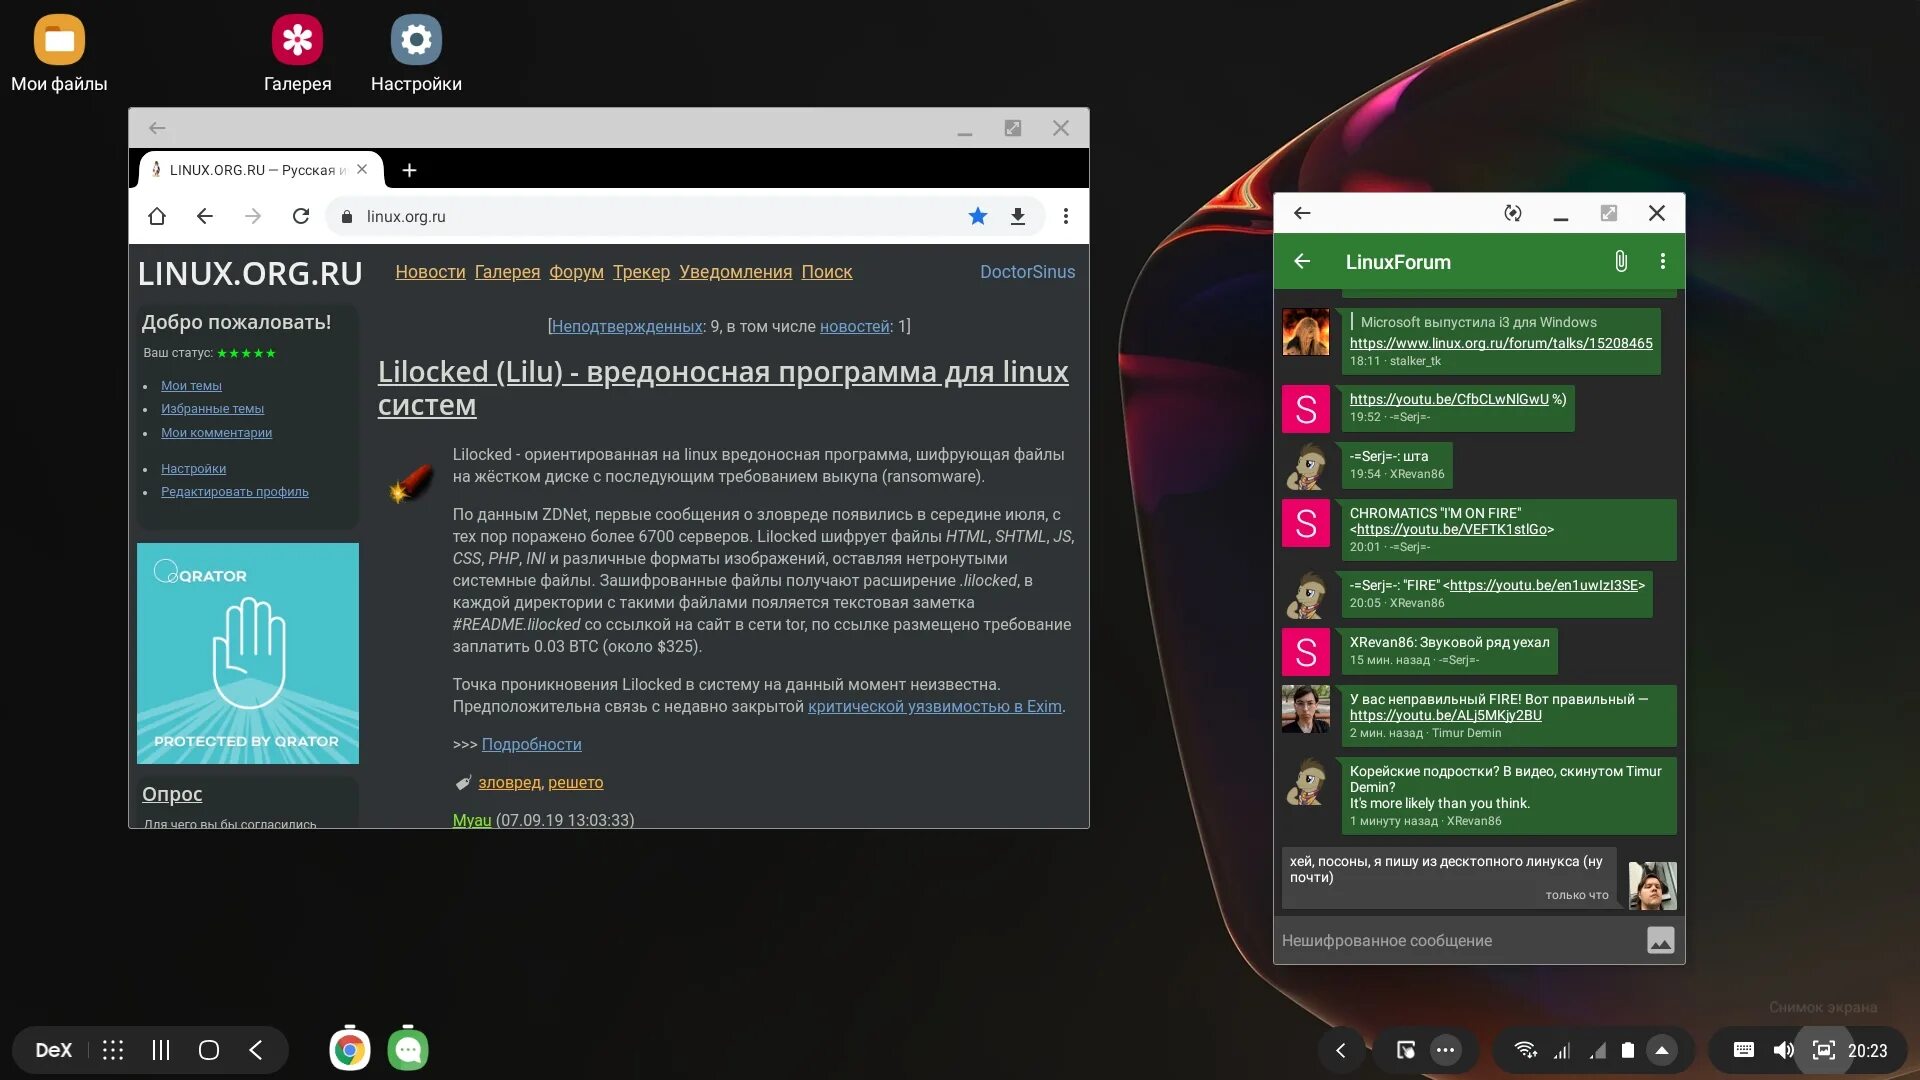Open youtu.be/CfbCLwNlGwU link in chat

[x=1449, y=399]
